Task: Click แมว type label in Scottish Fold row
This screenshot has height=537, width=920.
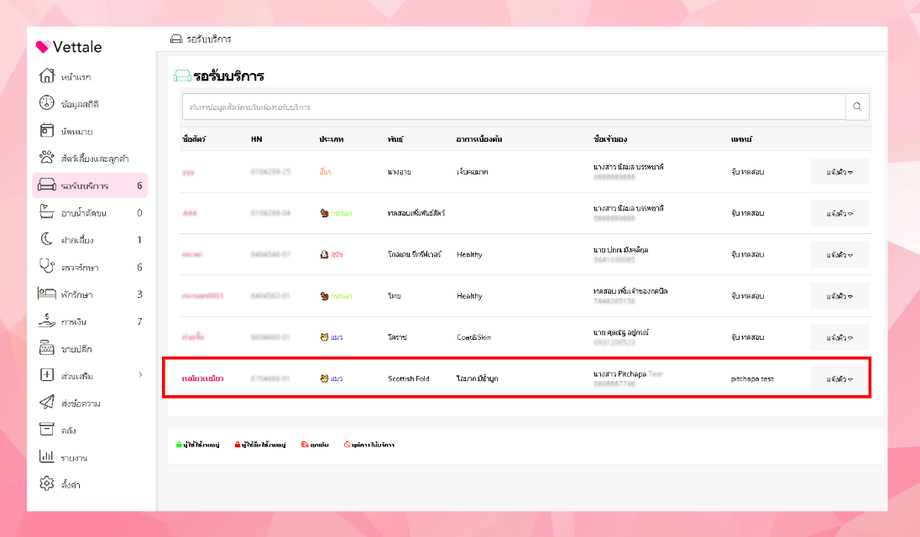Action: click(336, 379)
